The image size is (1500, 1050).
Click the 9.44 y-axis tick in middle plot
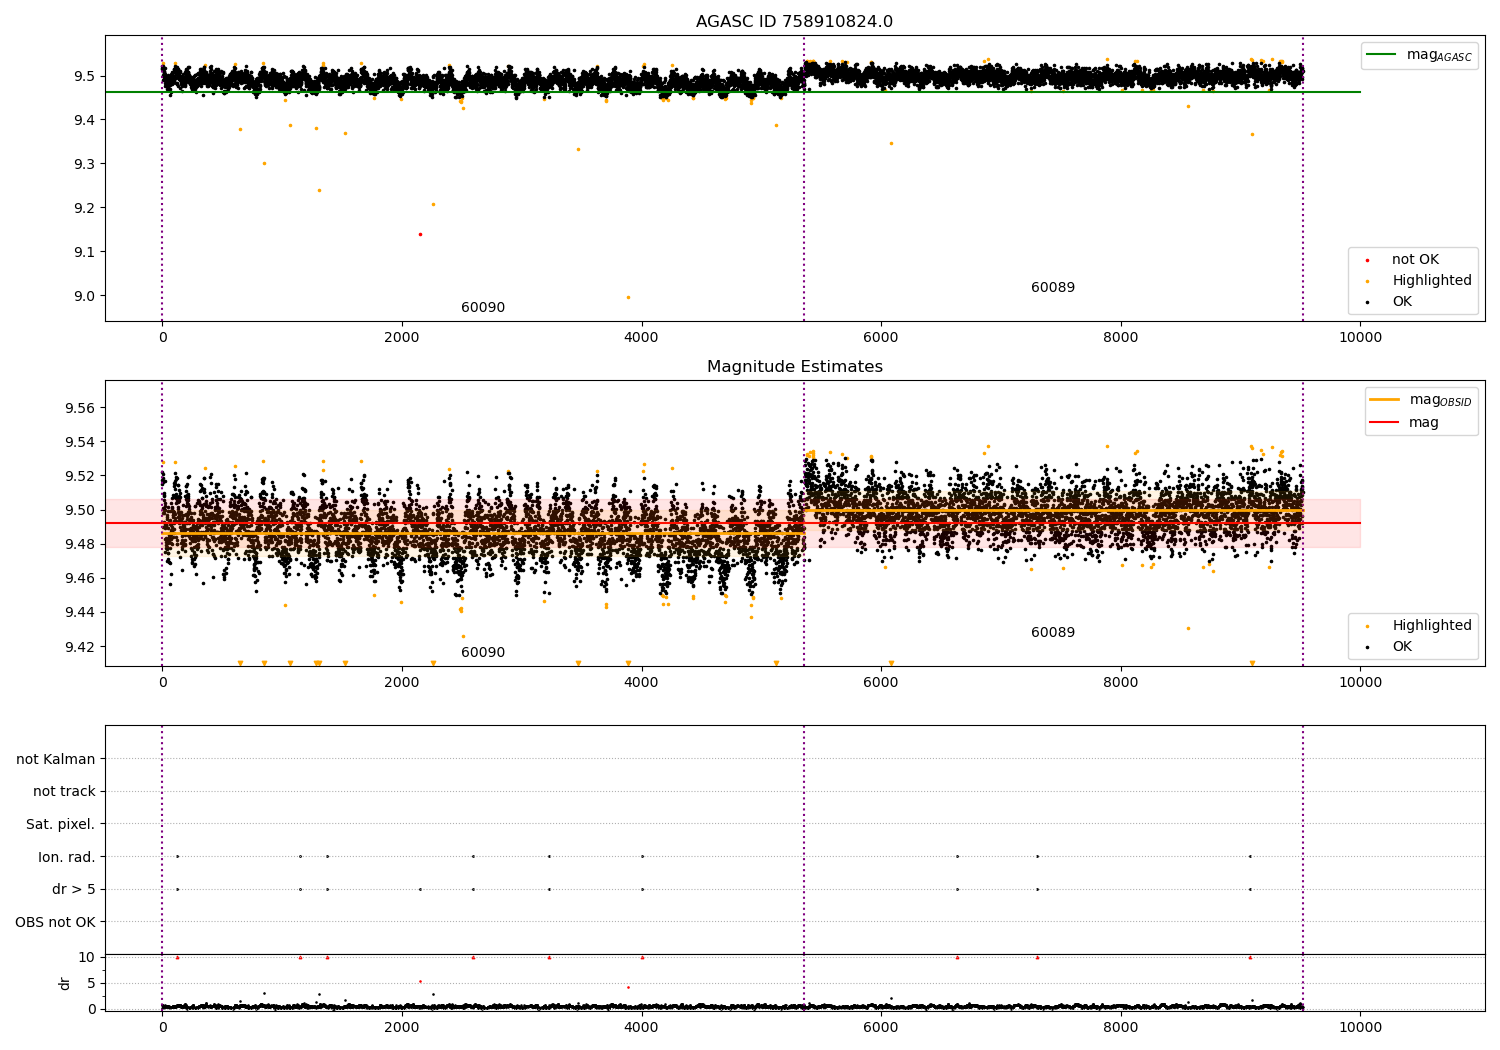(80, 613)
